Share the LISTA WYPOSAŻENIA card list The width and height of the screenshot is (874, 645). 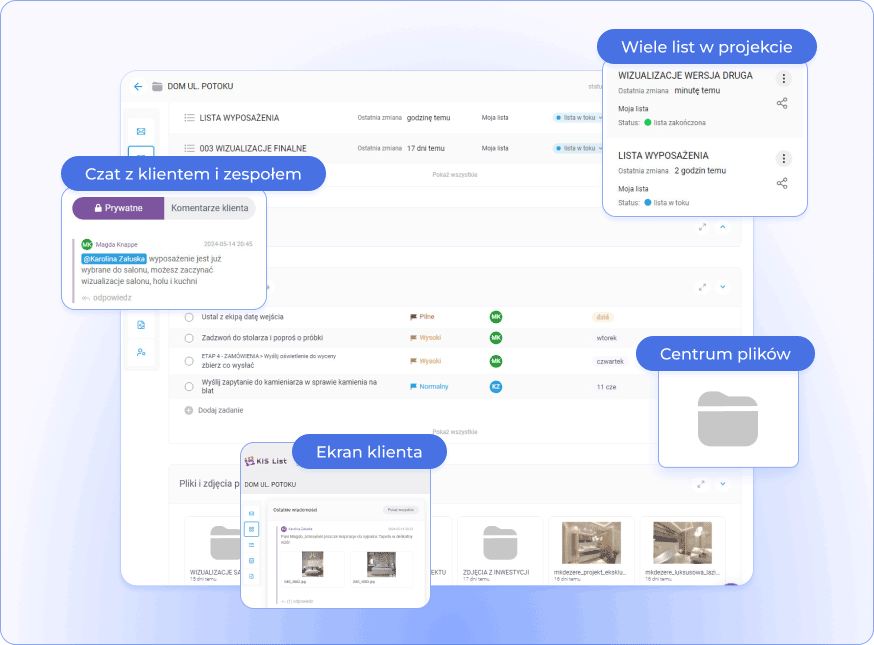pos(782,183)
